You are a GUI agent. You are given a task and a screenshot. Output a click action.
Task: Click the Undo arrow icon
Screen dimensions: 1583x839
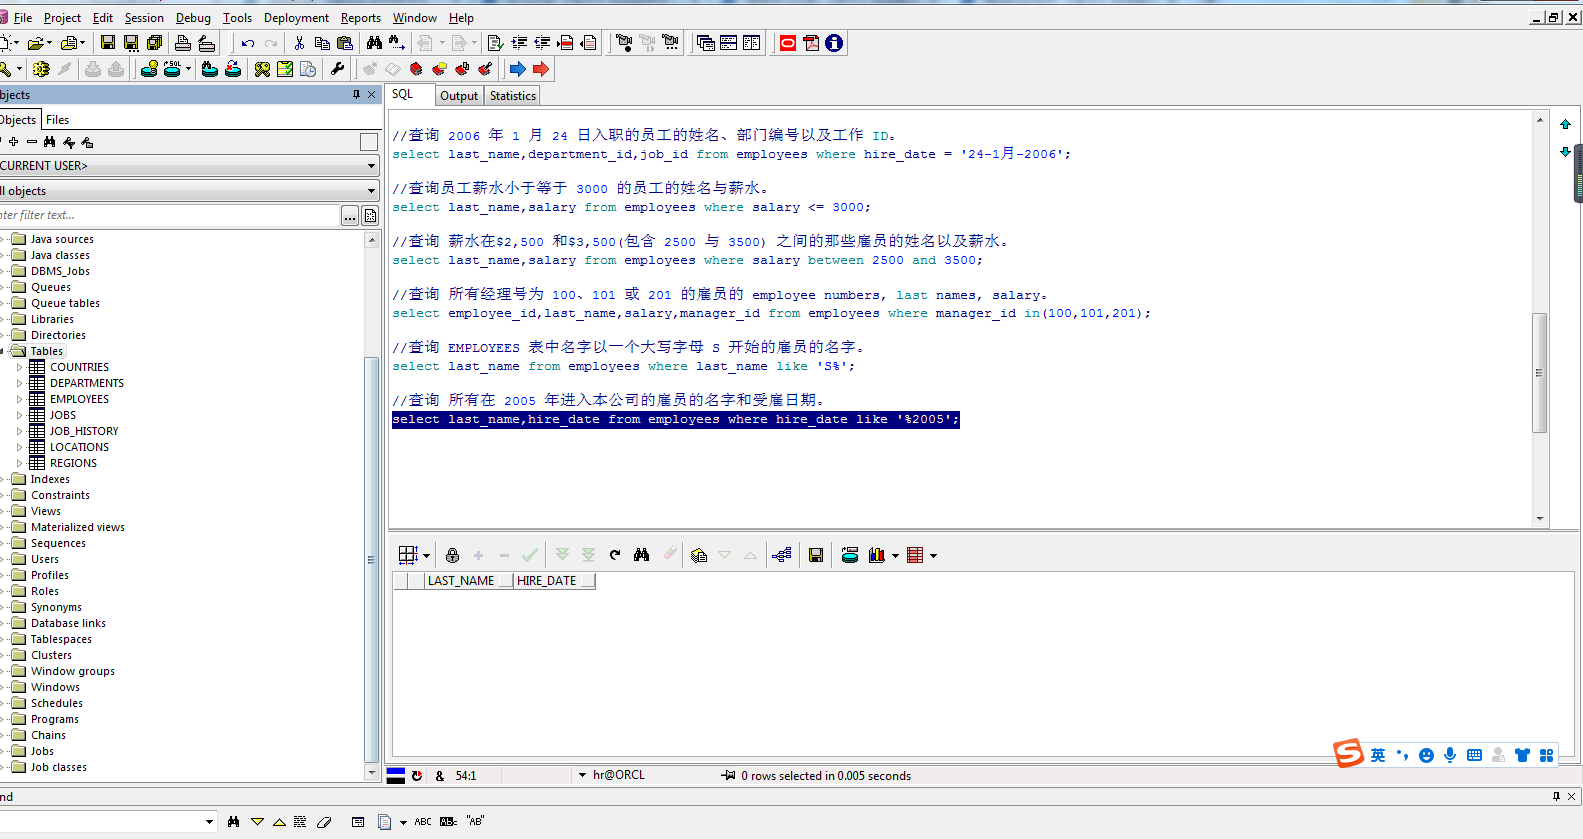click(248, 43)
